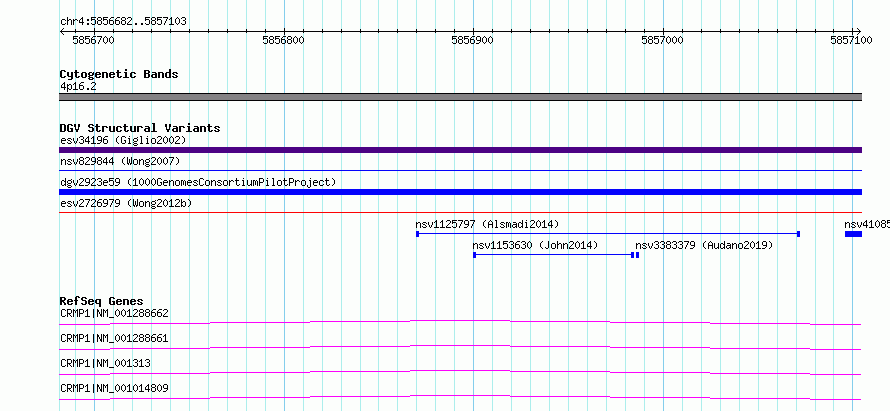Viewport: 890px width, 411px height.
Task: Select the dark purple esv34196 variant bar
Action: click(460, 150)
